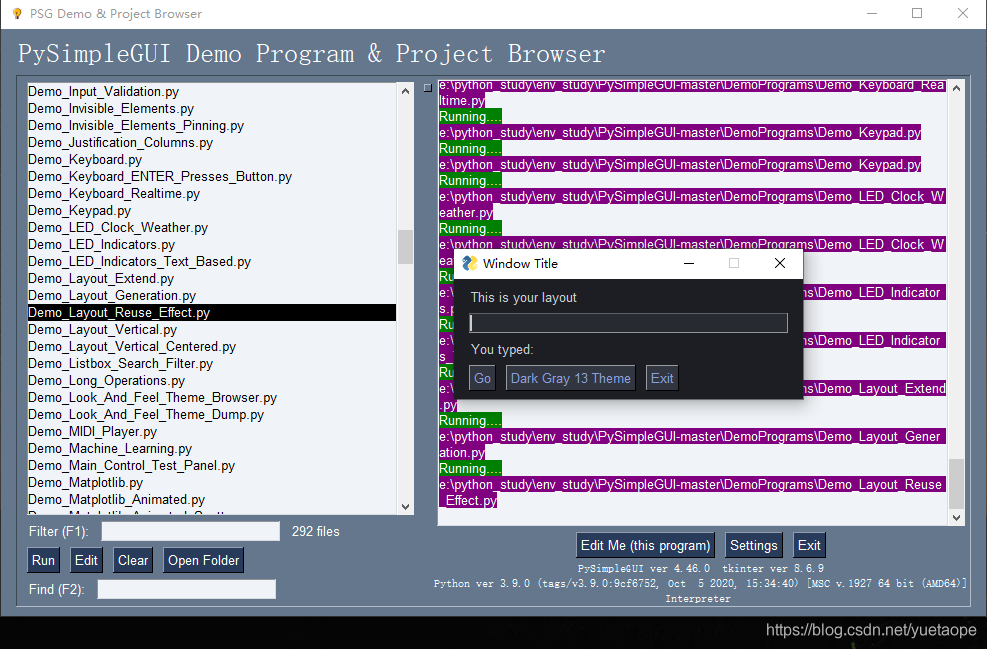
Task: Click the 292 files count label
Action: pos(315,531)
